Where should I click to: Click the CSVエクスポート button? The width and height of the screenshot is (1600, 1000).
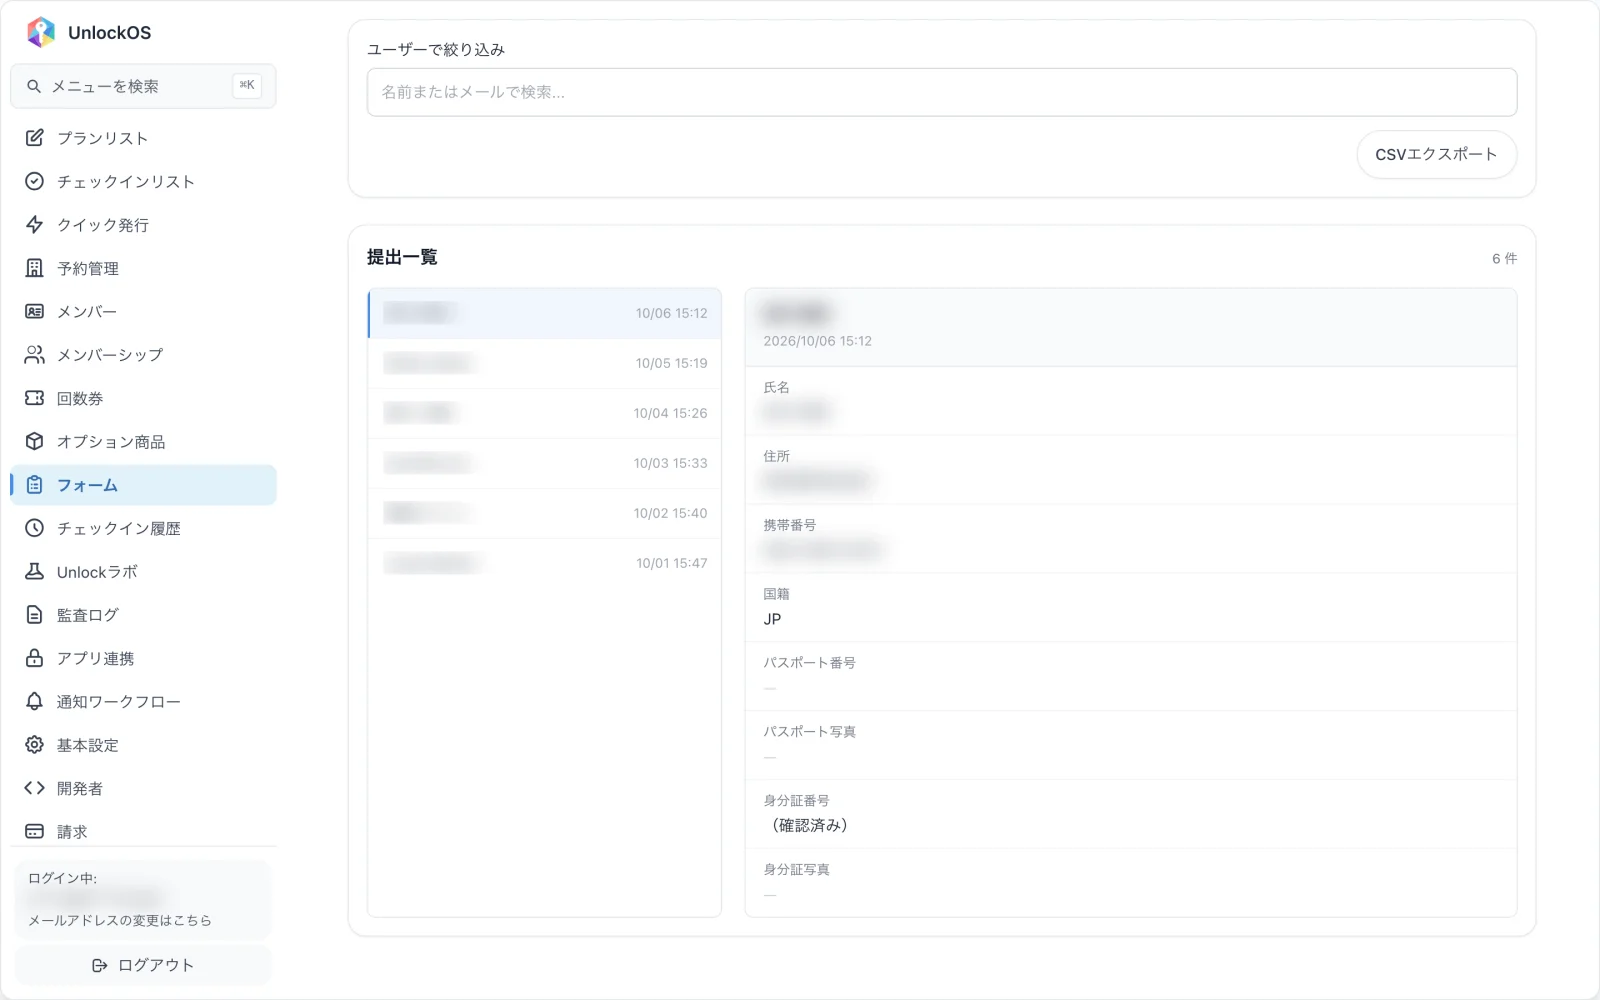click(1436, 154)
